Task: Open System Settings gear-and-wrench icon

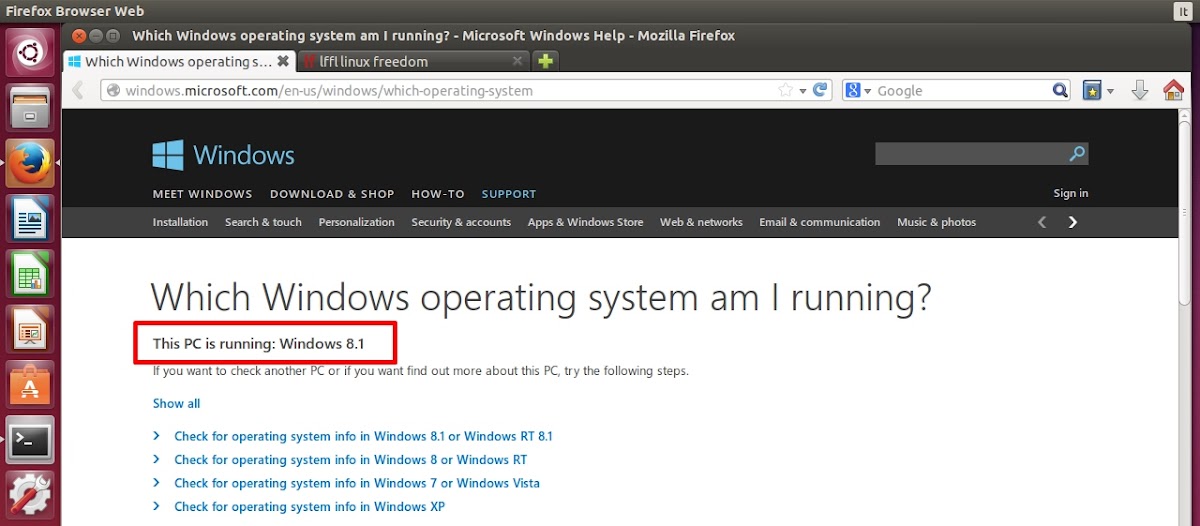Action: (30, 494)
